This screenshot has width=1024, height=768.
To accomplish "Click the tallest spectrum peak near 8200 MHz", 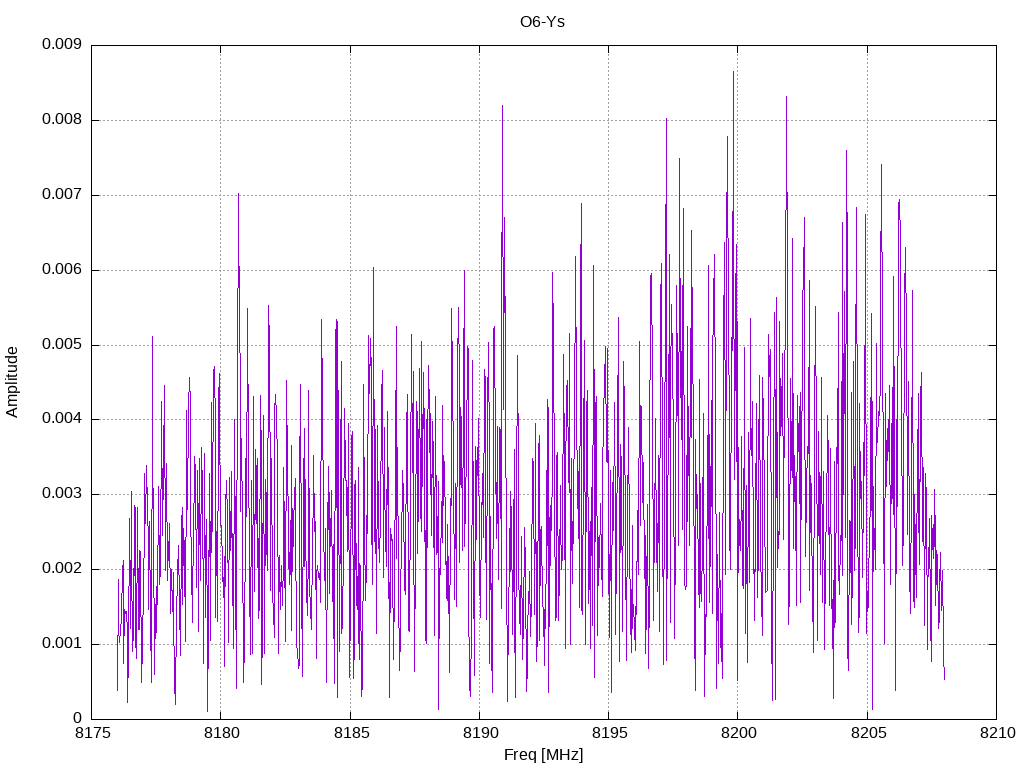I will [x=733, y=72].
